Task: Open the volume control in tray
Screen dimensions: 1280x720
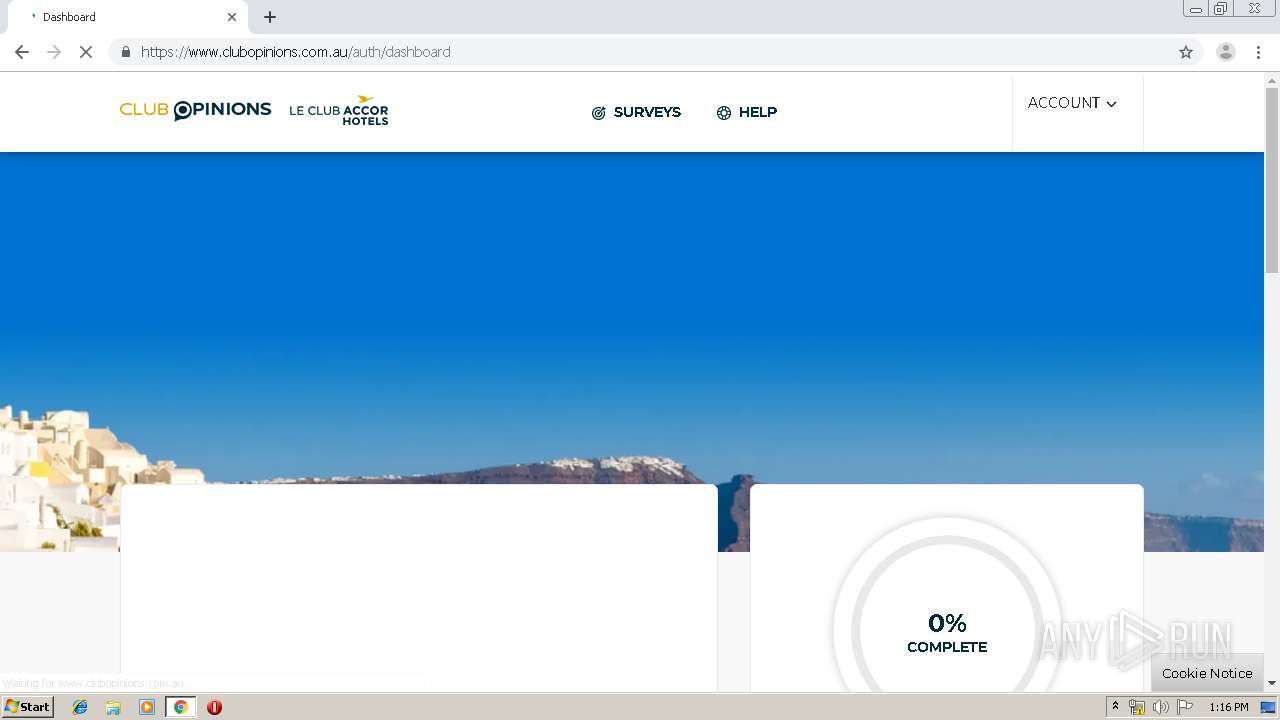Action: tap(1160, 707)
